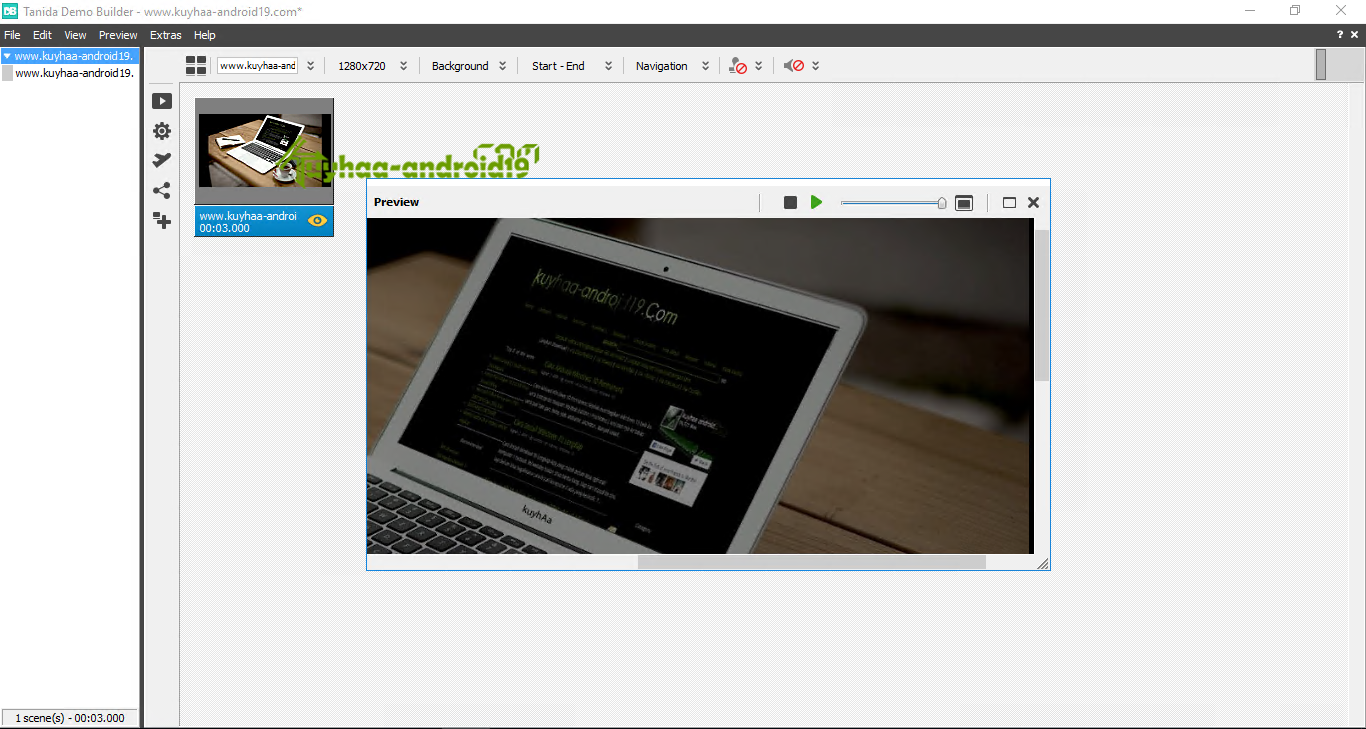
Task: Click the Preview panel resize grip
Action: pyautogui.click(x=1043, y=564)
